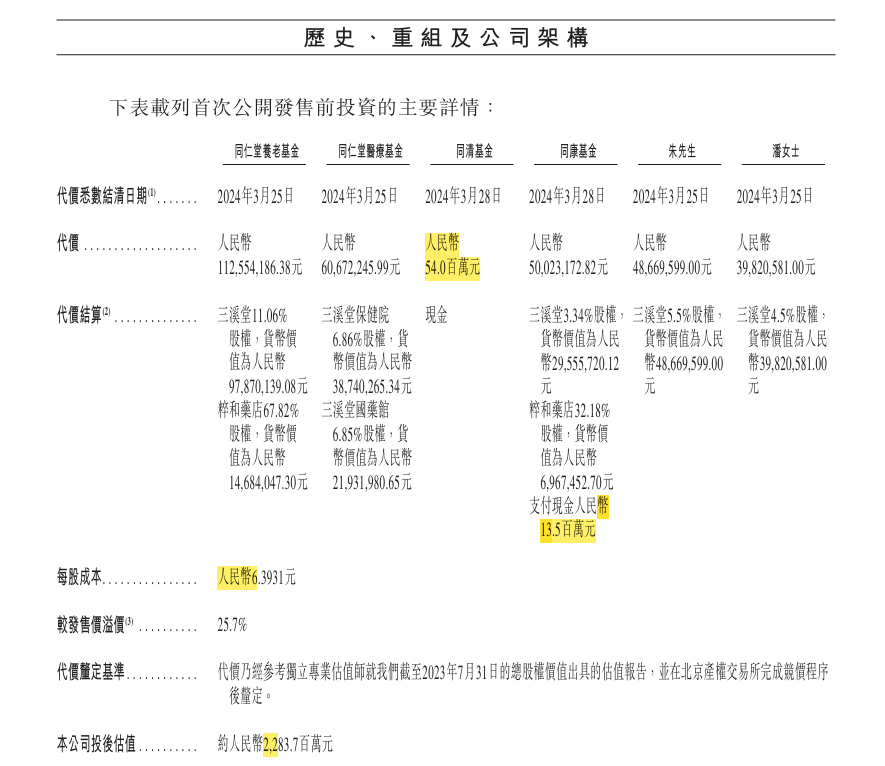Click the text 三溪堂保健院
This screenshot has width=885, height=766.
pos(356,314)
